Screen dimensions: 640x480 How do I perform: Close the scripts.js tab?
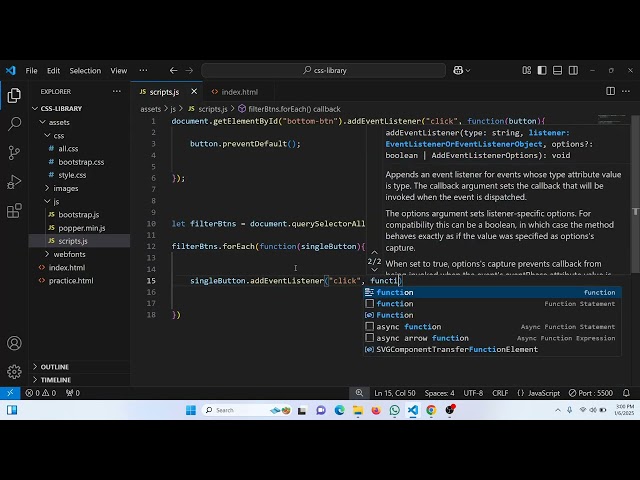point(194,91)
